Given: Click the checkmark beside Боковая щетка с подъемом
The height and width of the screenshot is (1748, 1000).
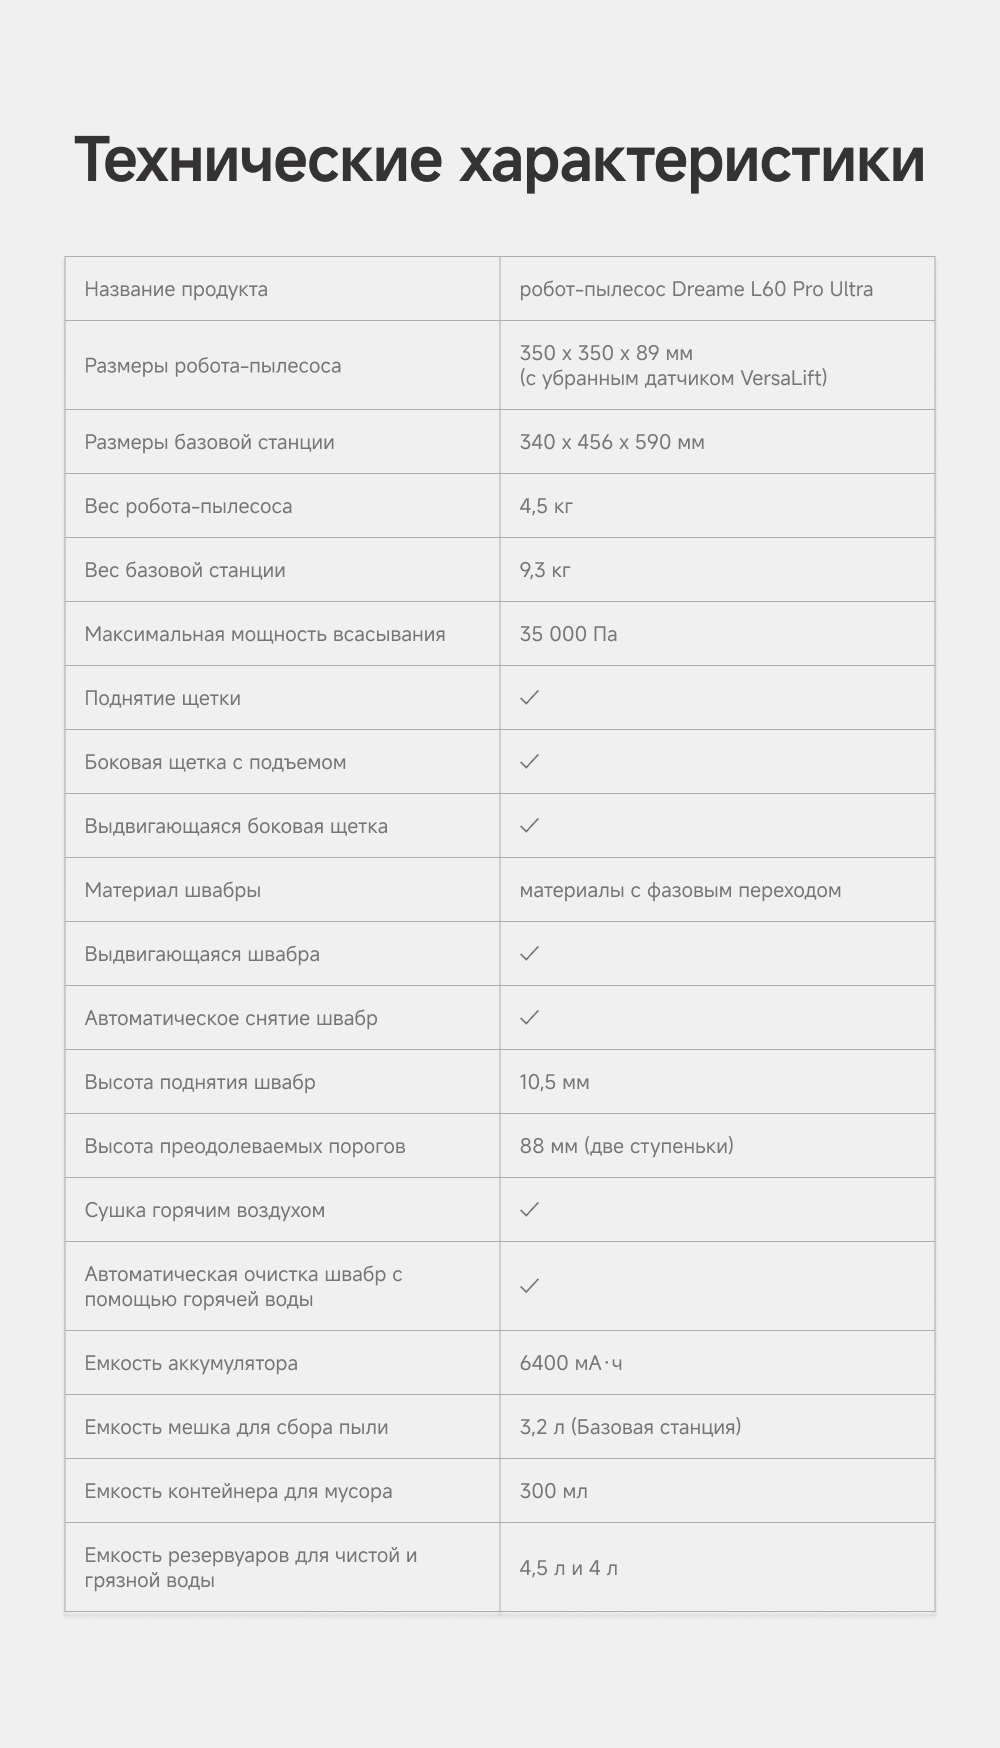Looking at the screenshot, I should [530, 761].
